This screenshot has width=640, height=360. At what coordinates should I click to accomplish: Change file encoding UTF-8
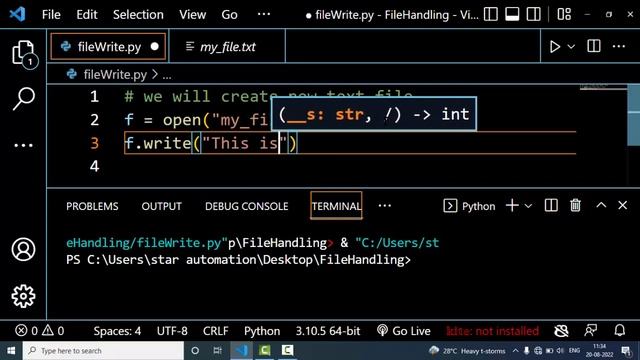(x=172, y=331)
